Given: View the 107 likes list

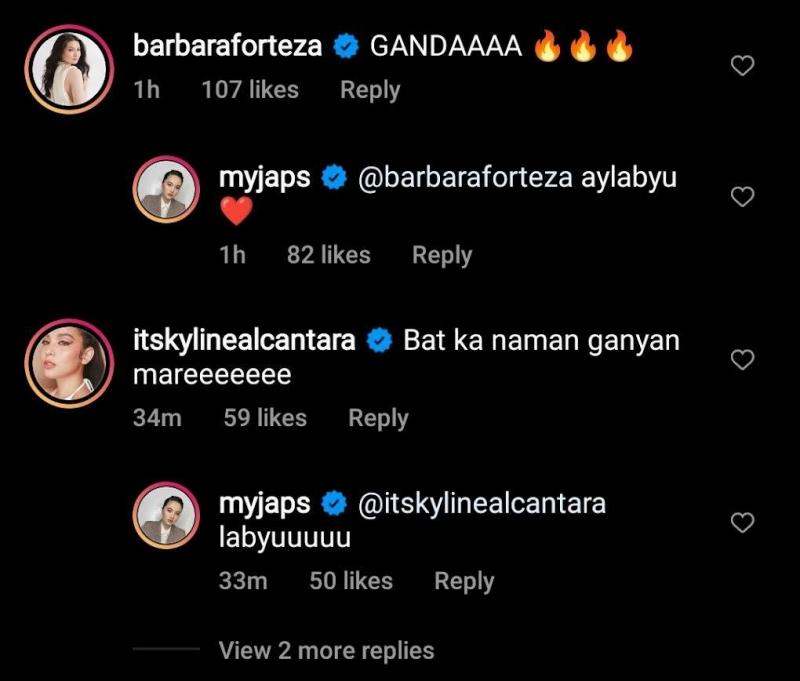Looking at the screenshot, I should click(250, 90).
